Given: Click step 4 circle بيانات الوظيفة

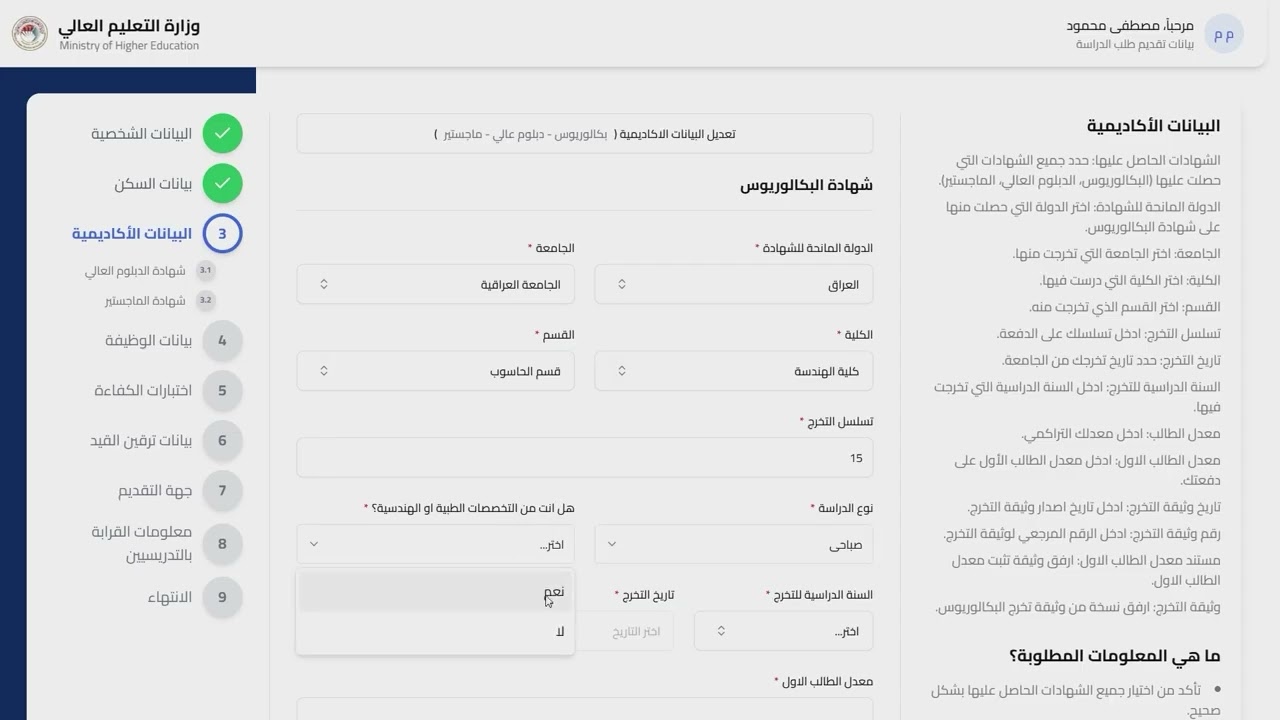Looking at the screenshot, I should pos(222,341).
